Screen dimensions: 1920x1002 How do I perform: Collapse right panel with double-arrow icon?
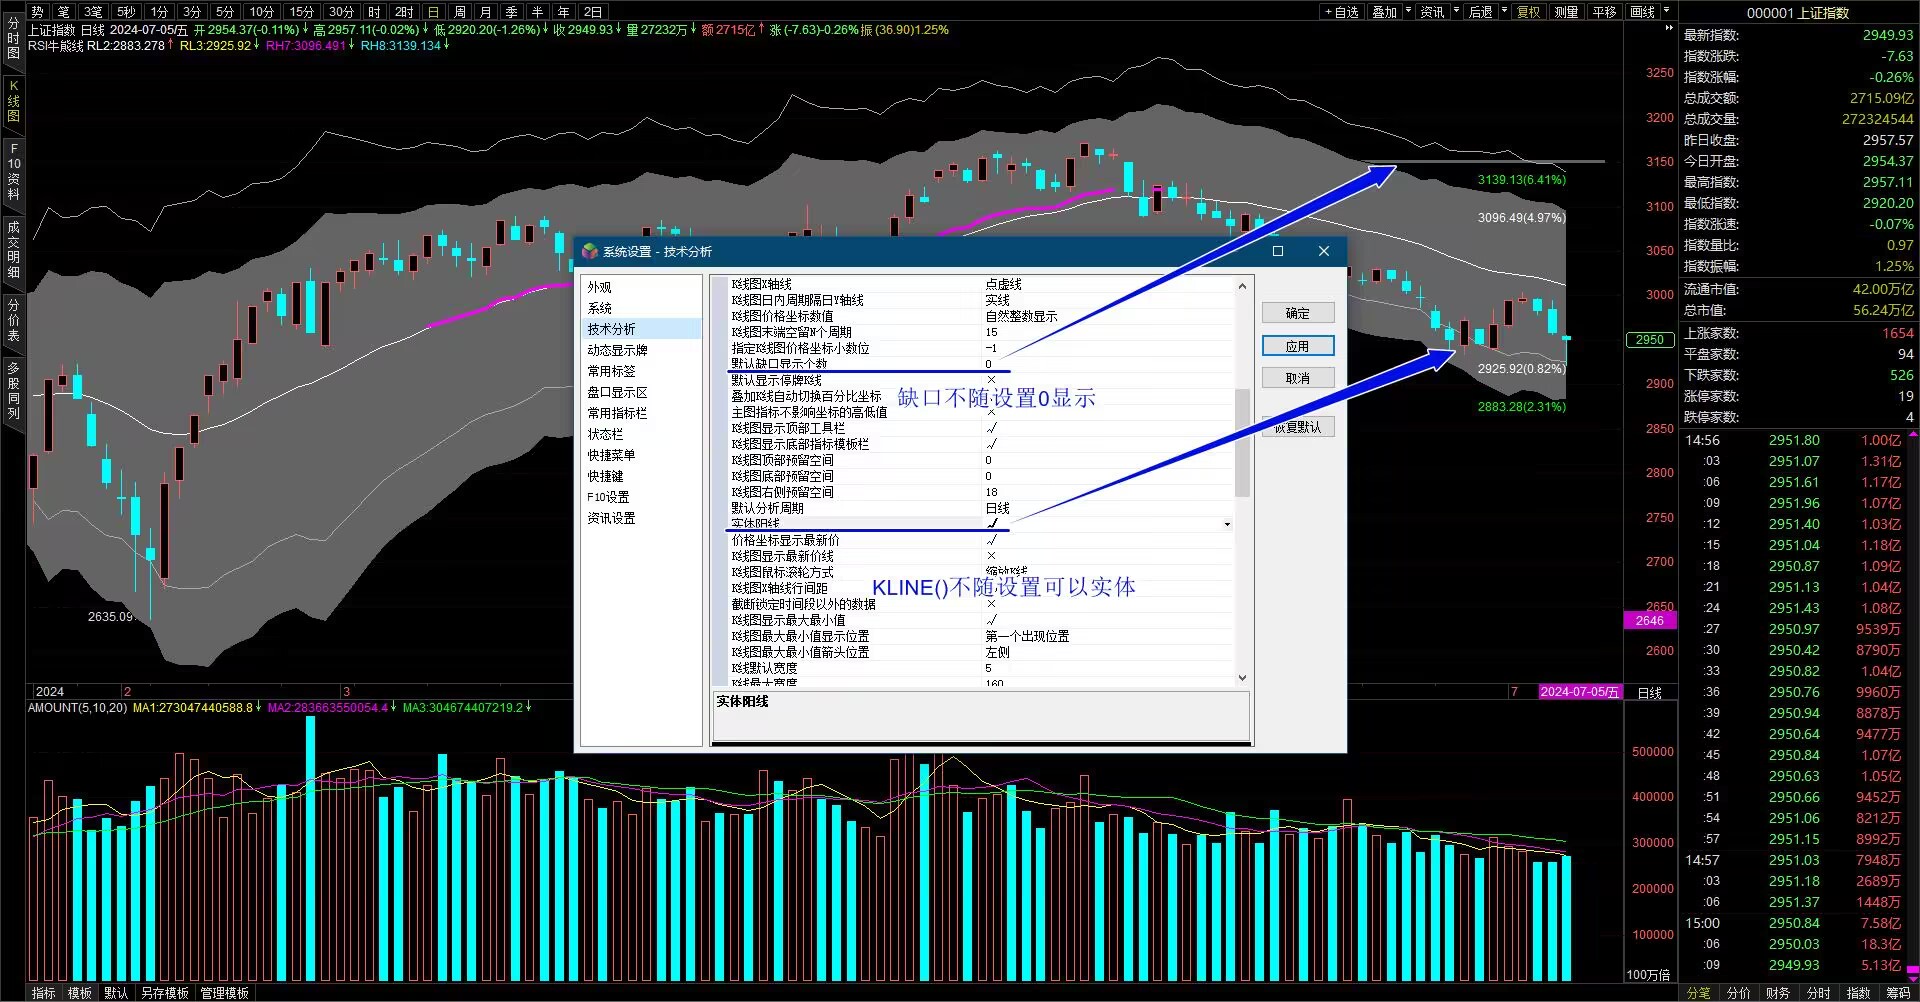point(1668,29)
